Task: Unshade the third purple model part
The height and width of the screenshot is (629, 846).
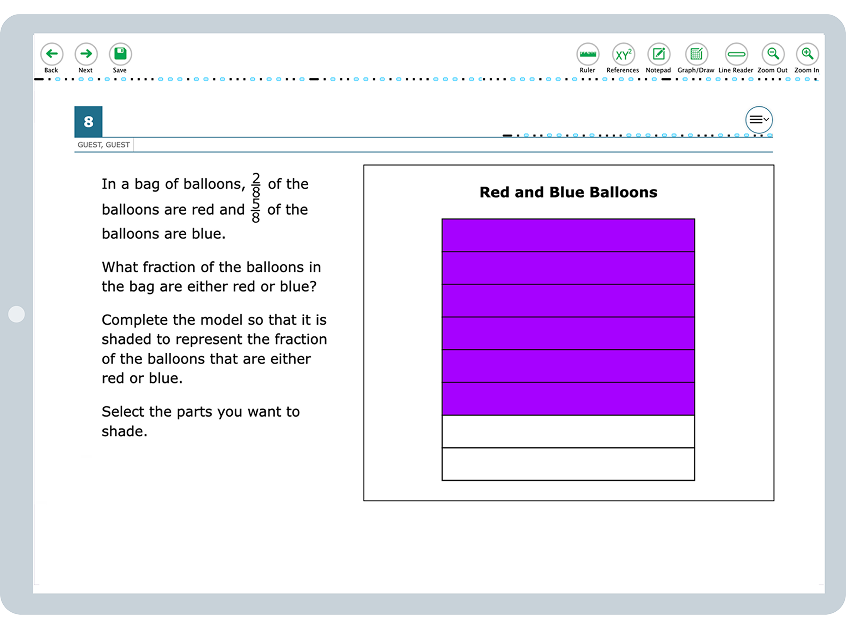Action: click(568, 300)
